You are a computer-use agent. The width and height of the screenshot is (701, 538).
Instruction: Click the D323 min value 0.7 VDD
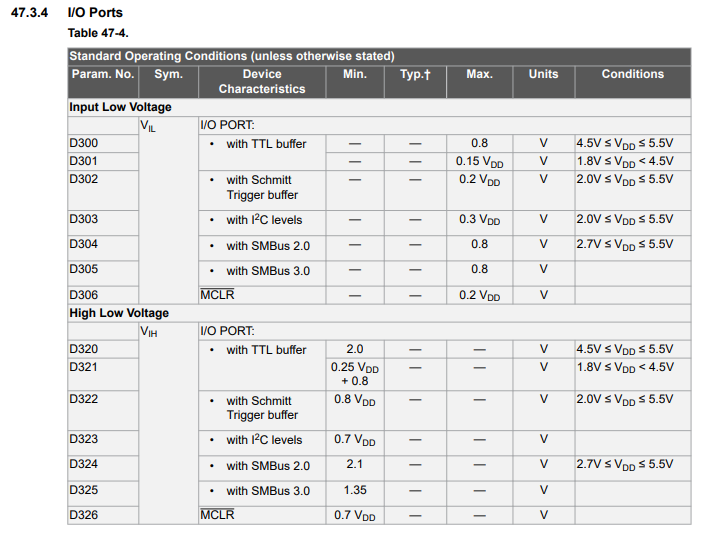click(x=355, y=440)
